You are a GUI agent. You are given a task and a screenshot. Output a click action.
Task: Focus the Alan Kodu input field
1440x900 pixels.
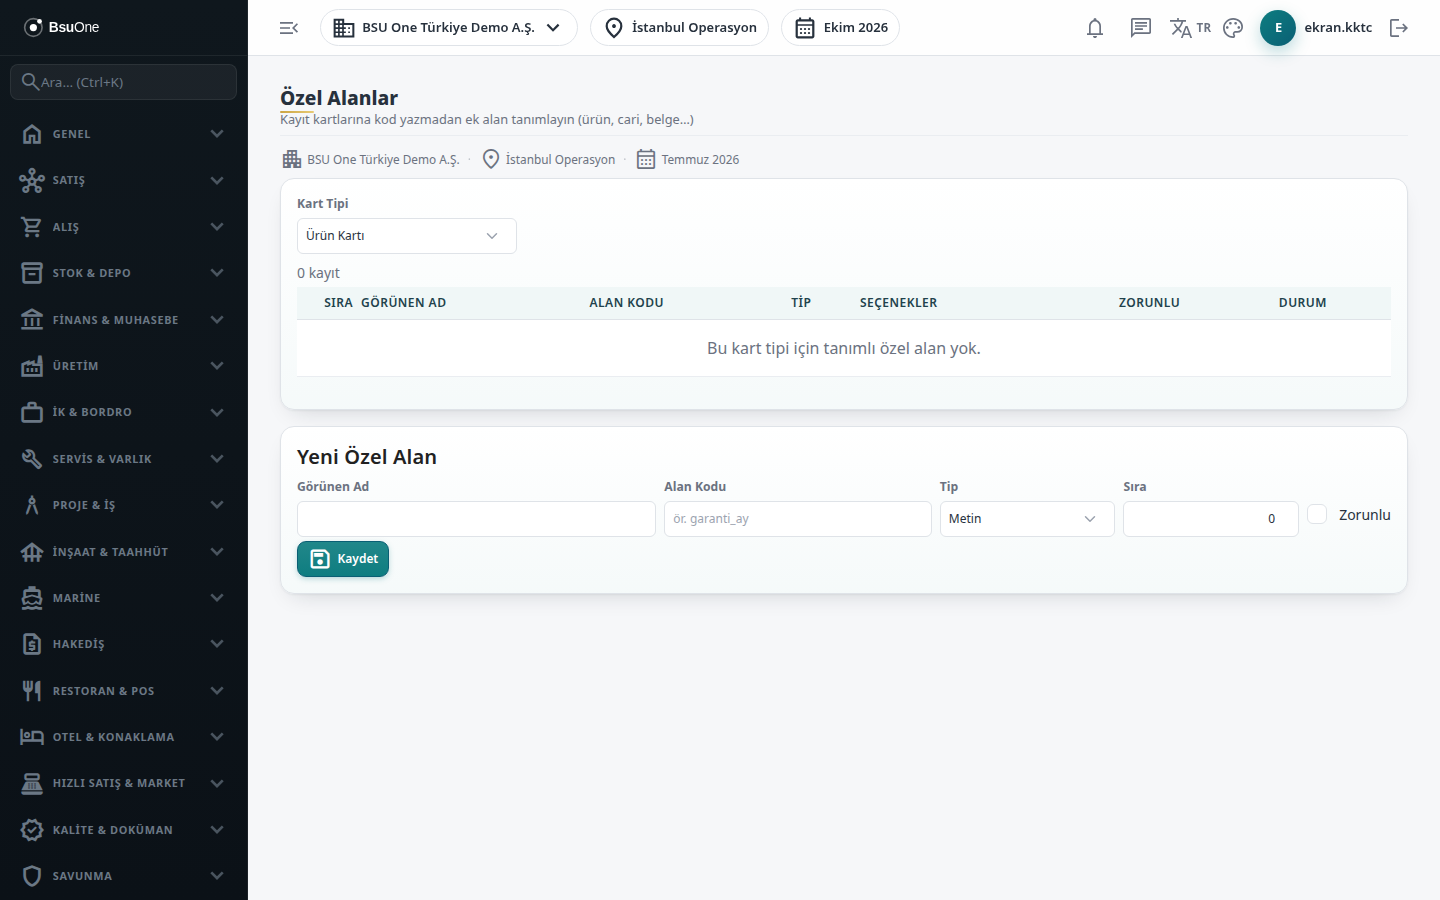798,519
